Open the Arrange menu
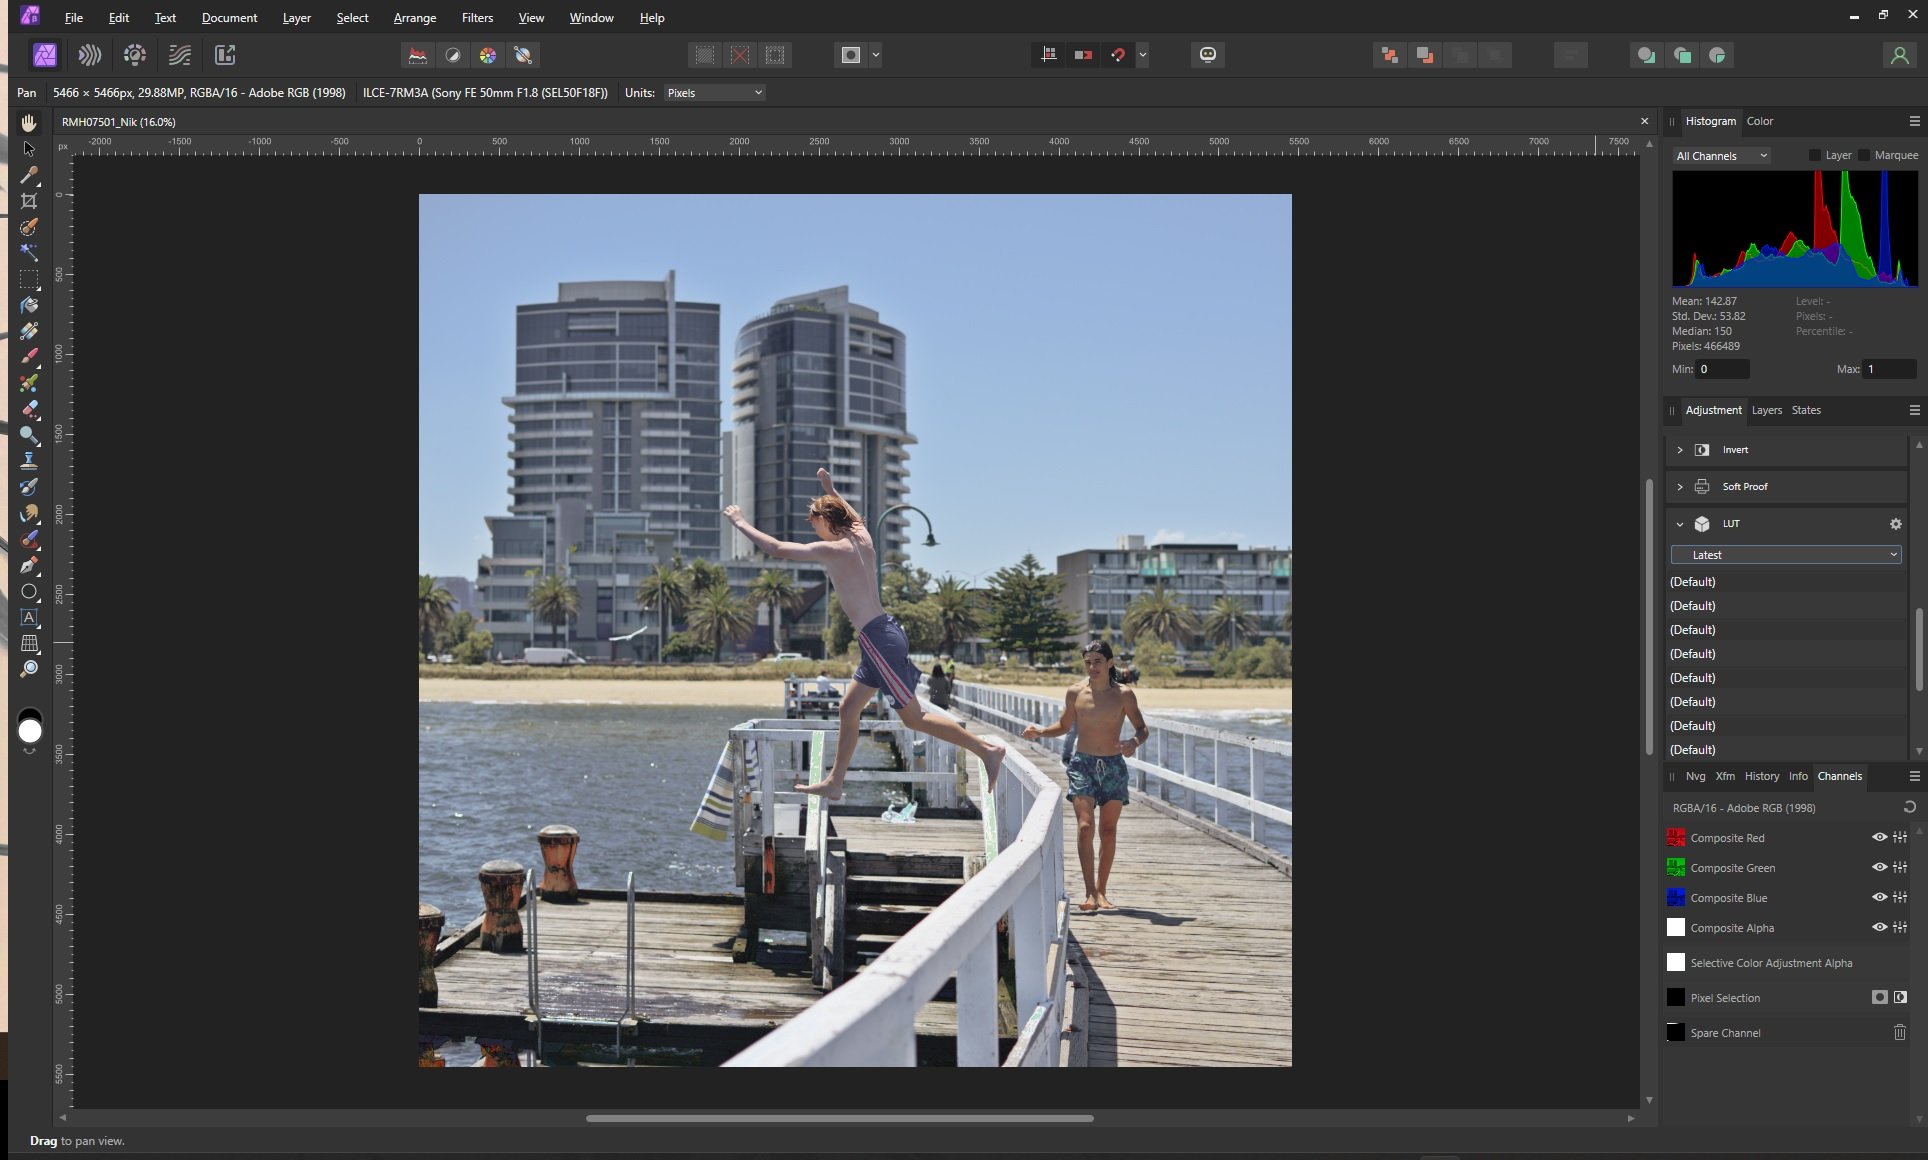Viewport: 1928px width, 1160px height. (415, 17)
